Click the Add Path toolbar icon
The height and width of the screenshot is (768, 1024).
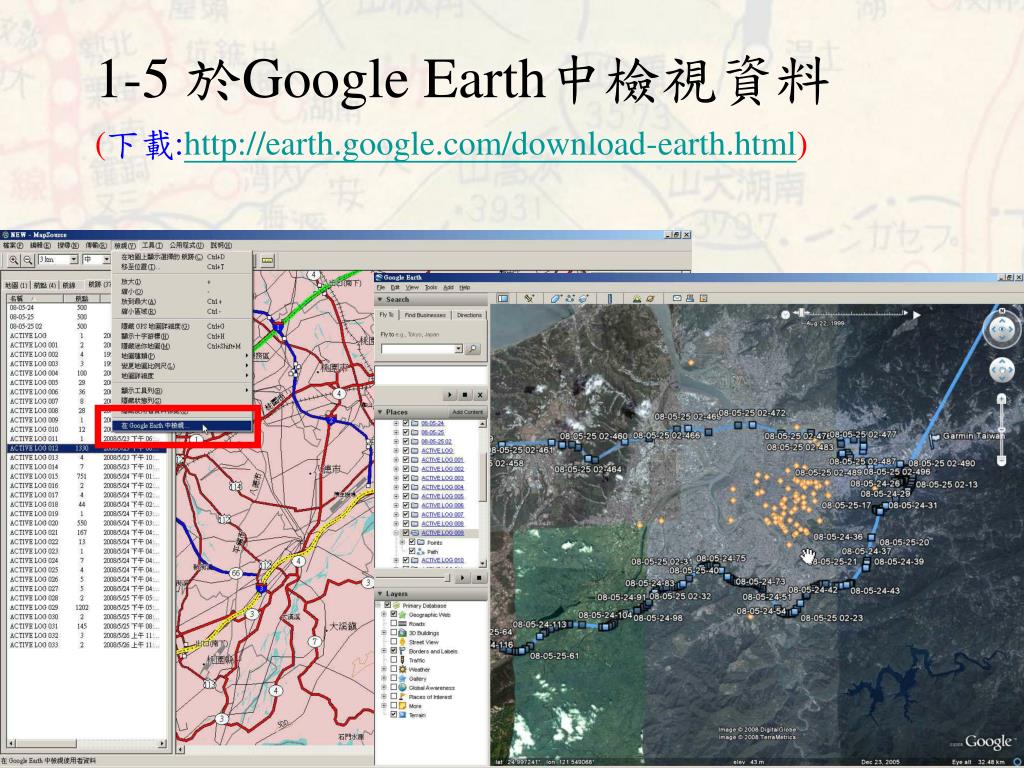570,298
